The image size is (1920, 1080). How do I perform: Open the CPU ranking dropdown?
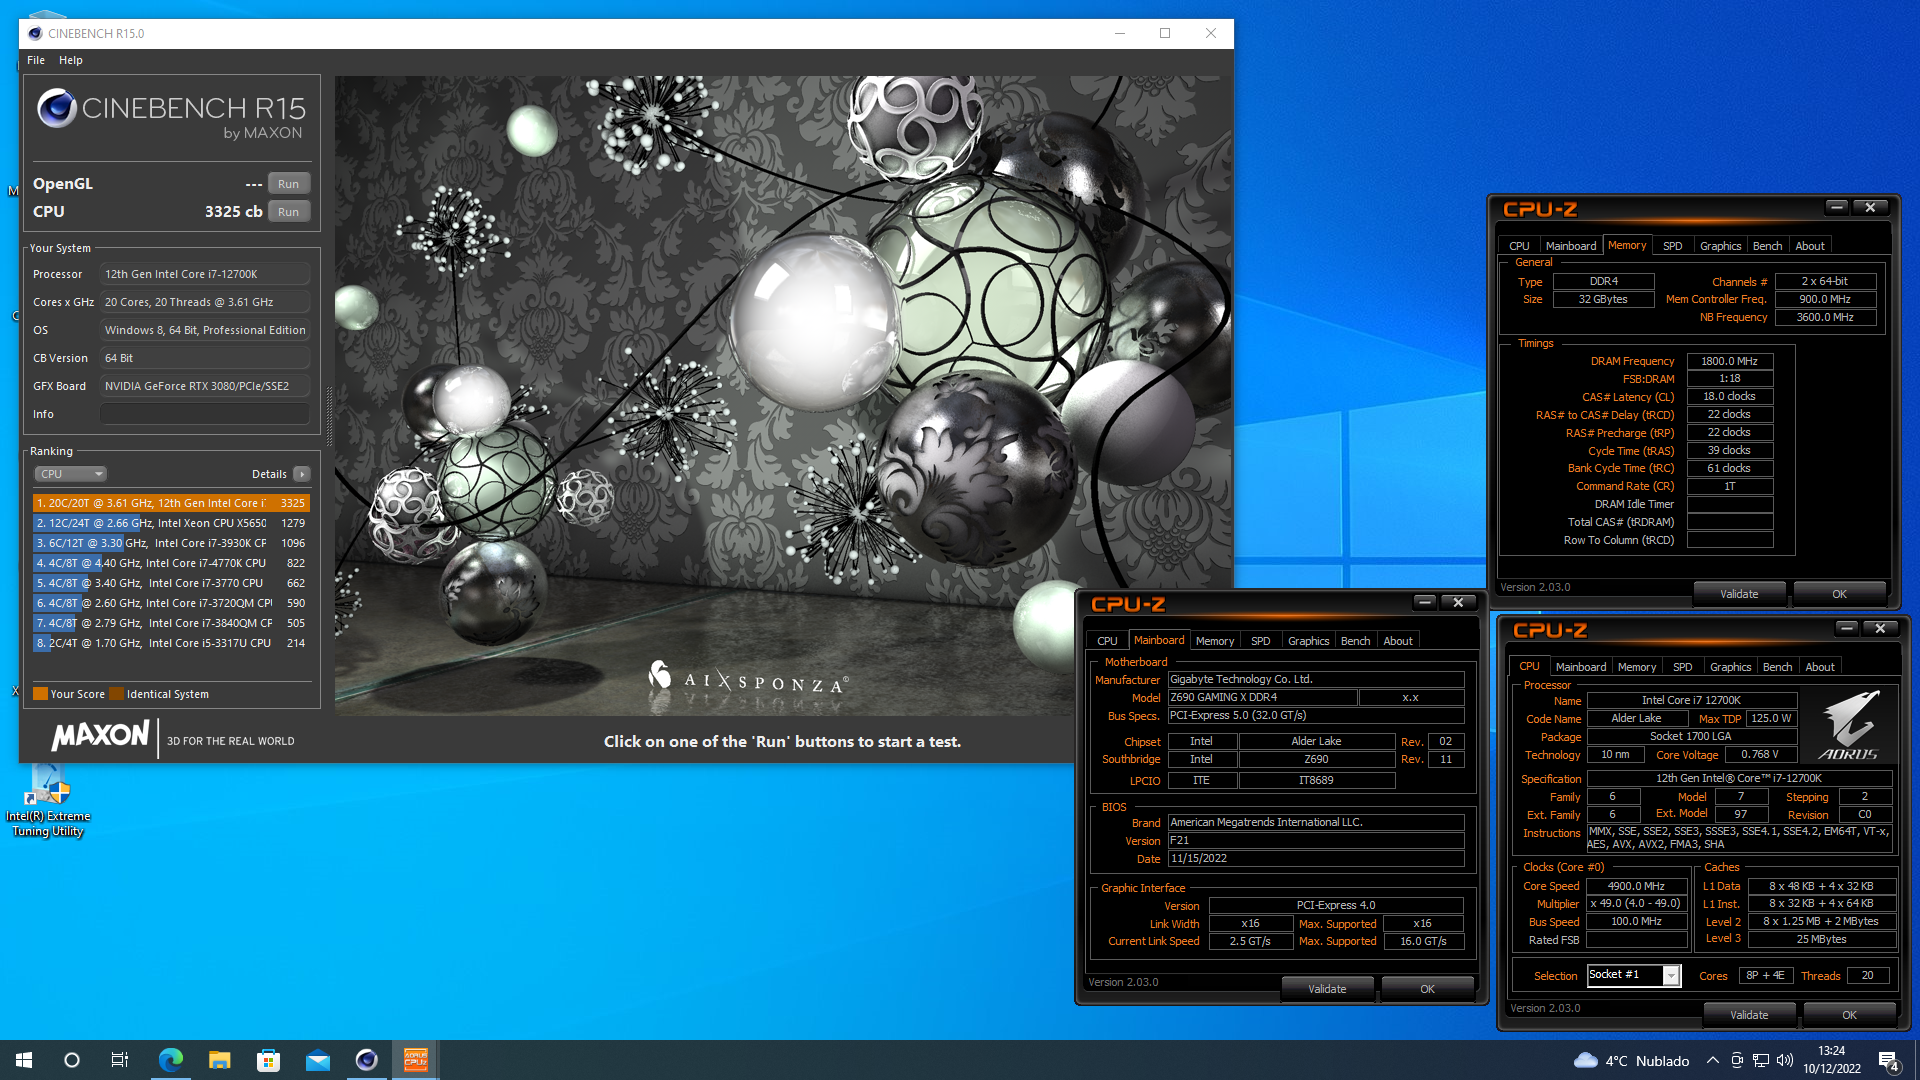(x=70, y=474)
